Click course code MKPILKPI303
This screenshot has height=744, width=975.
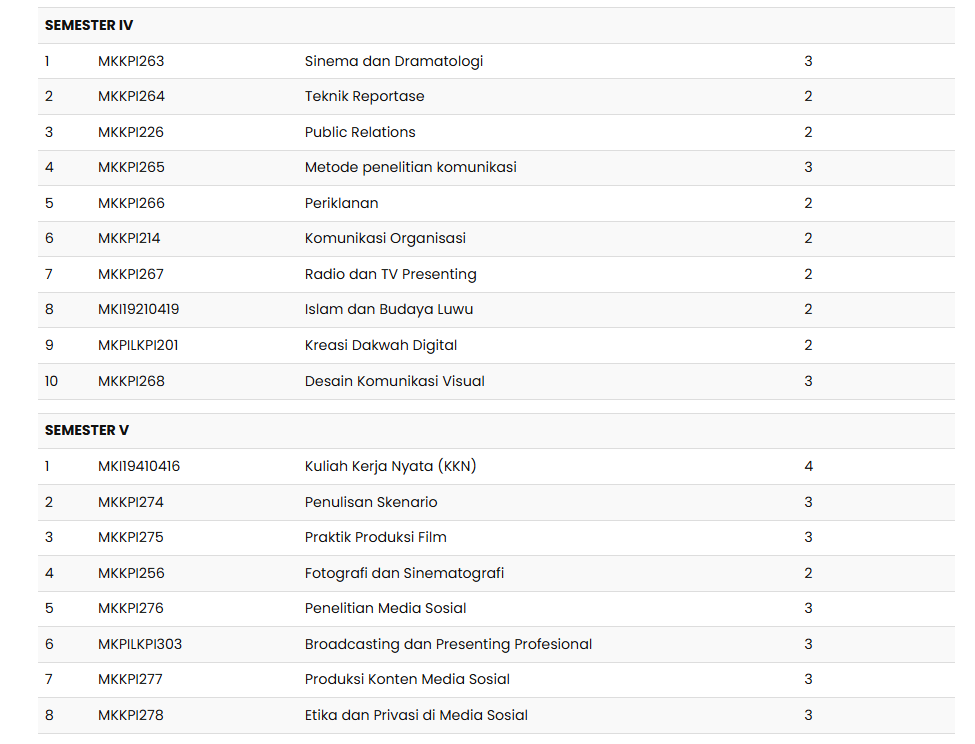tap(140, 644)
